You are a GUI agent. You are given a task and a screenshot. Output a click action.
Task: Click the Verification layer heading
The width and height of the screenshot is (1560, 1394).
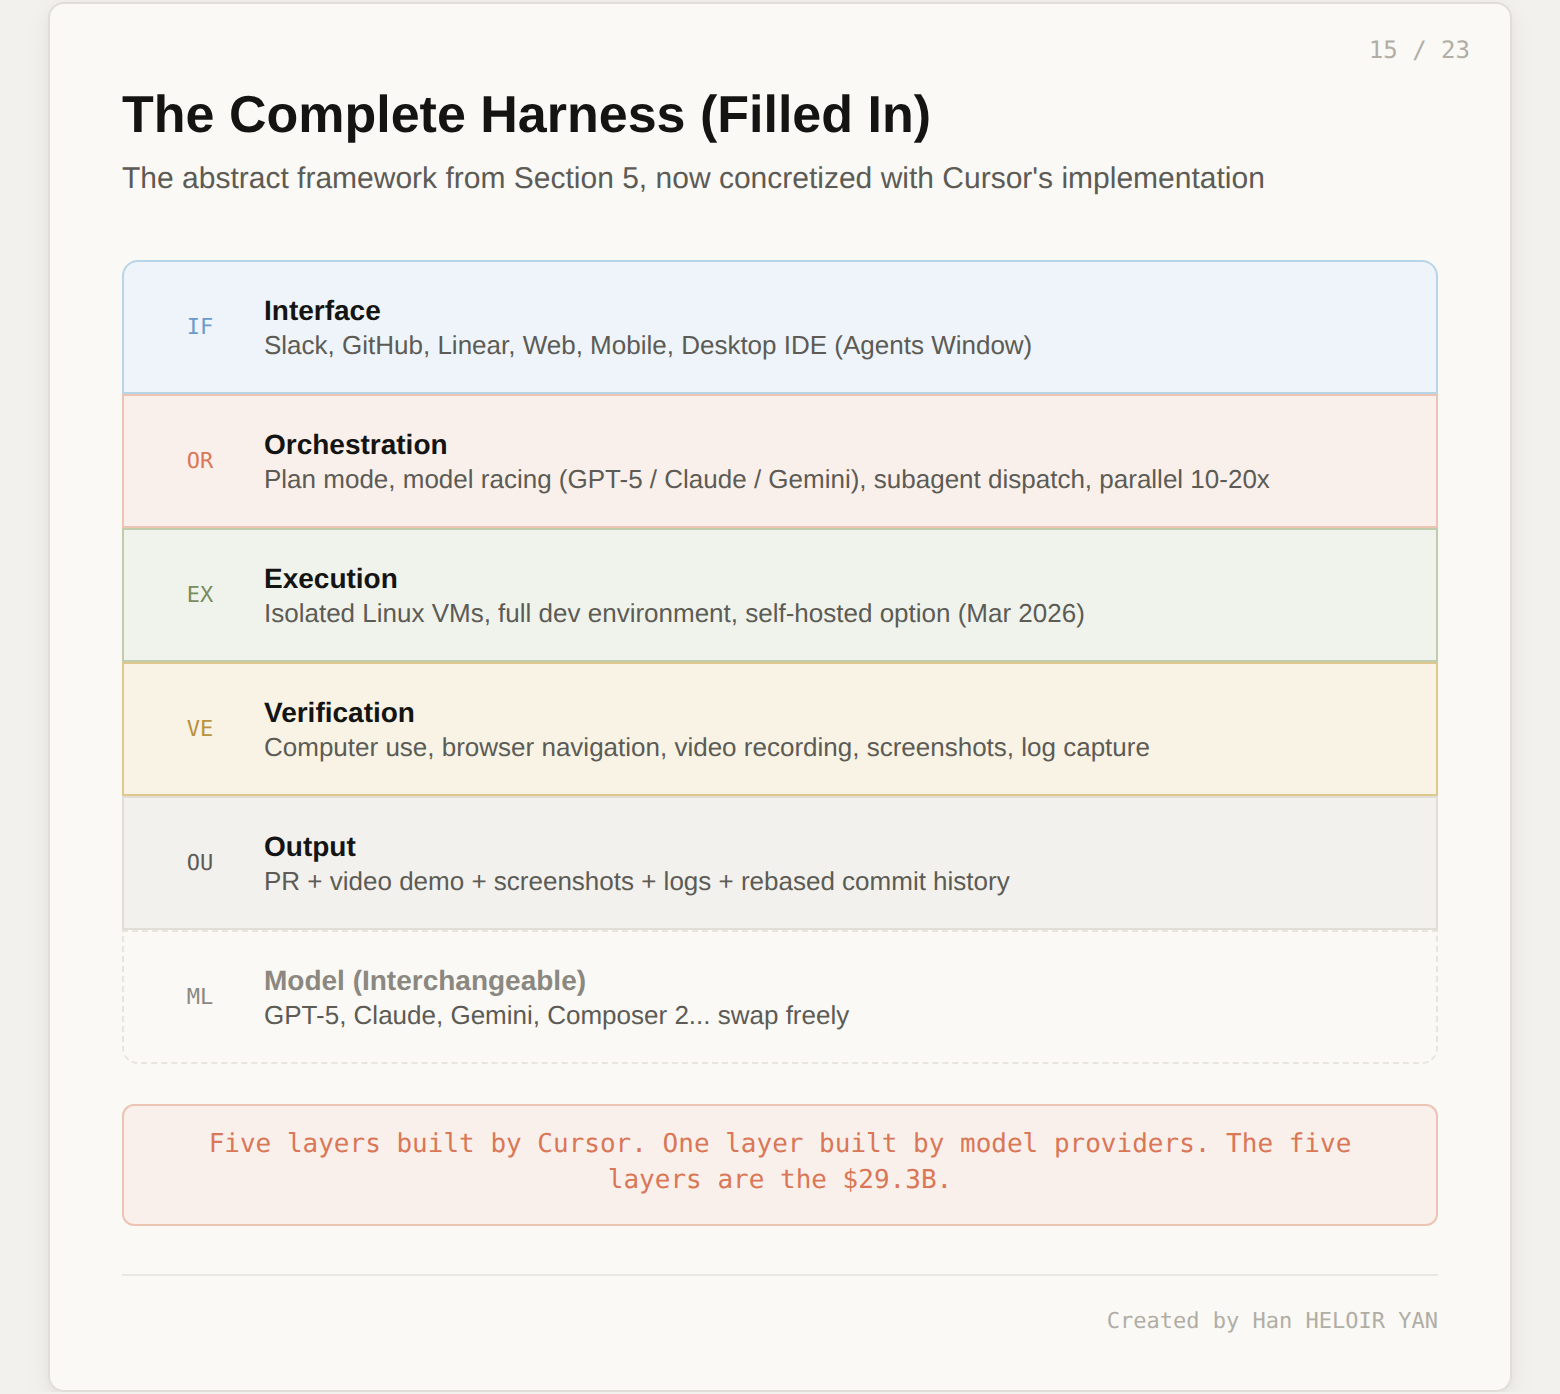[339, 713]
